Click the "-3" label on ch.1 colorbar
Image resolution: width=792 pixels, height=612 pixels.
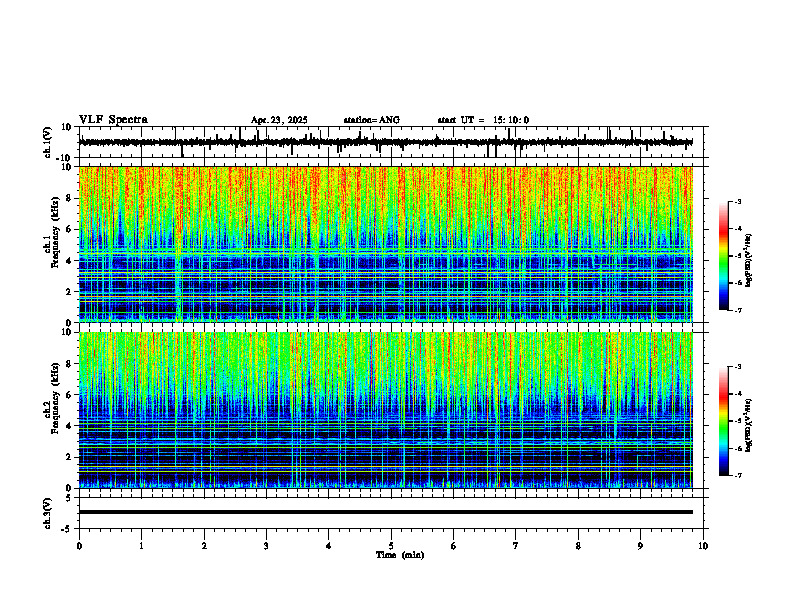[x=738, y=201]
